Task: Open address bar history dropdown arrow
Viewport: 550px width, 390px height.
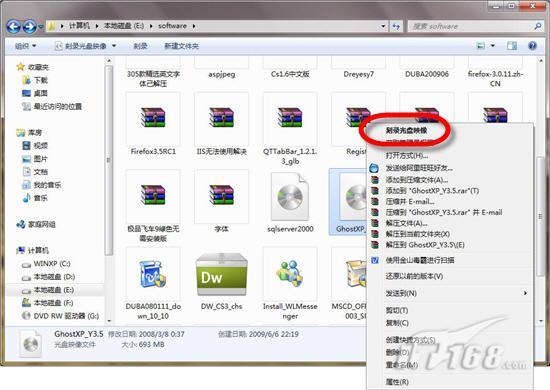Action: [x=383, y=26]
